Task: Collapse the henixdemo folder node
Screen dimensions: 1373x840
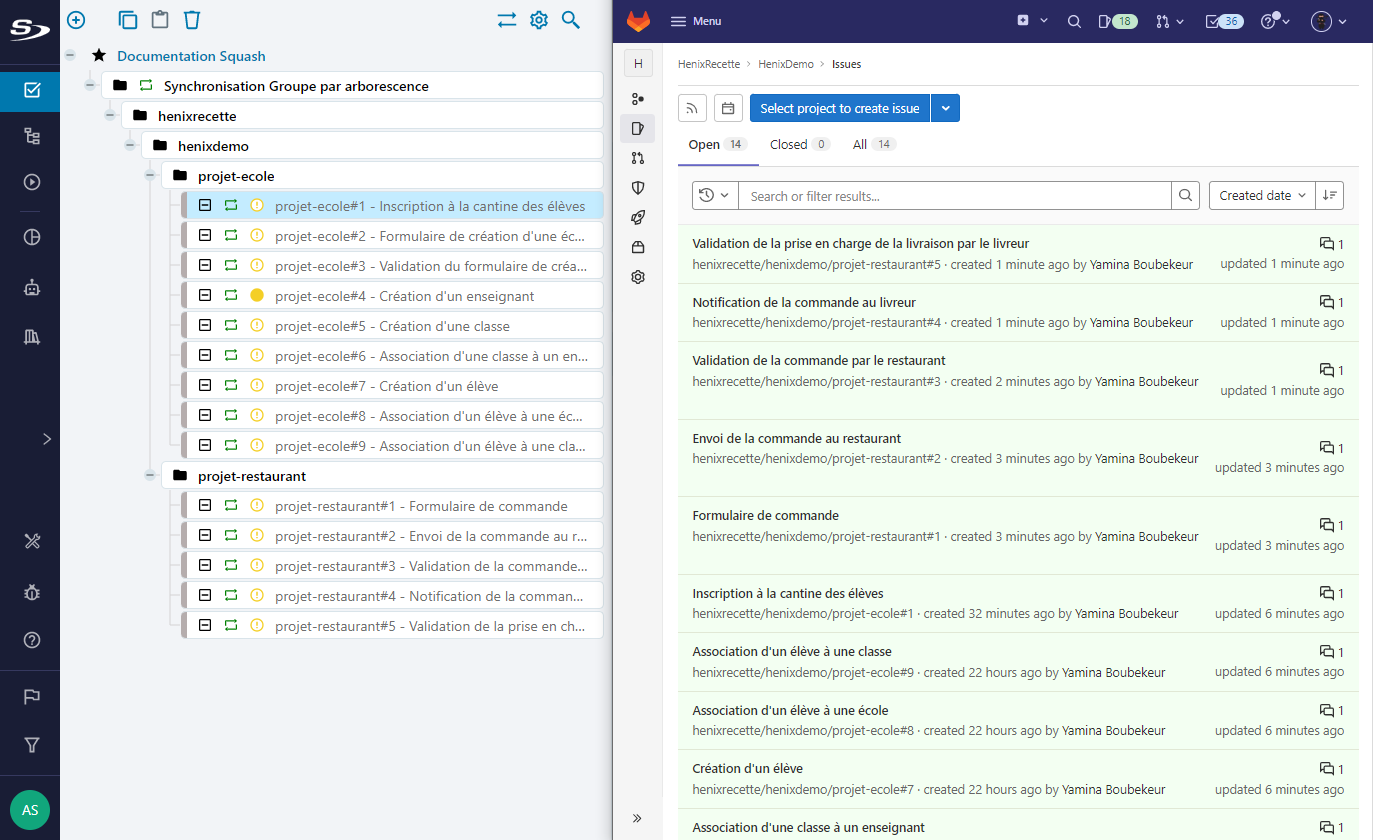Action: pyautogui.click(x=129, y=143)
